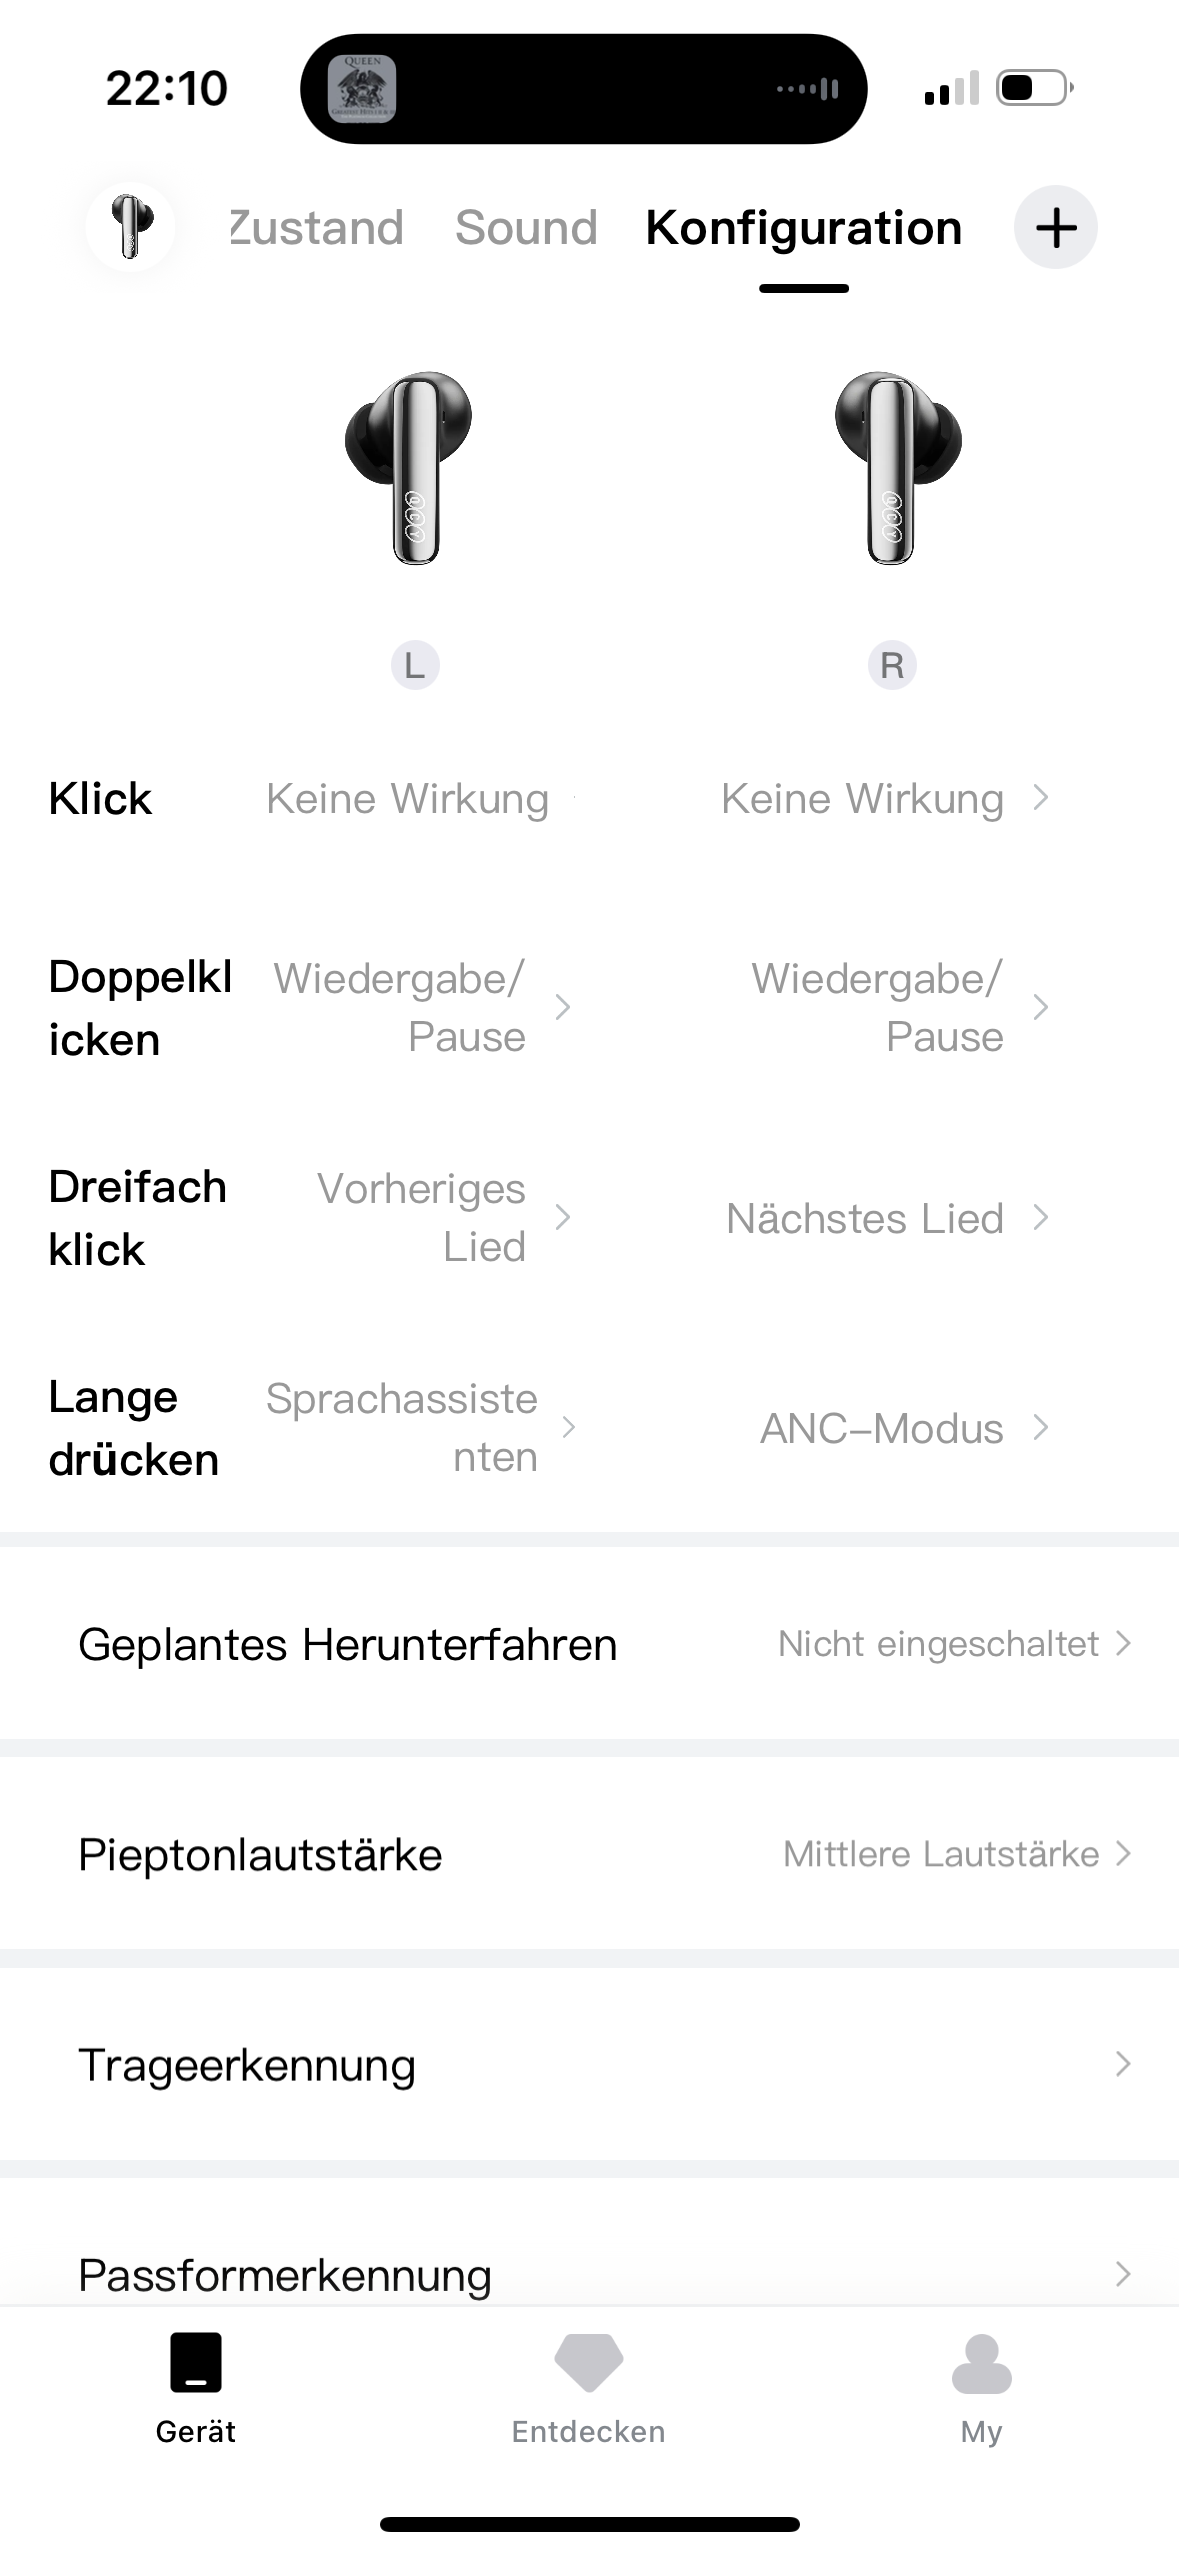Select the L earbud badge

tap(415, 665)
